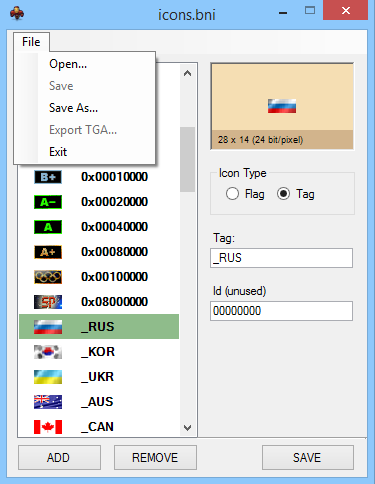Screen dimensions: 375x484
Task: Select the _AUS list entry
Action: pyautogui.click(x=99, y=402)
